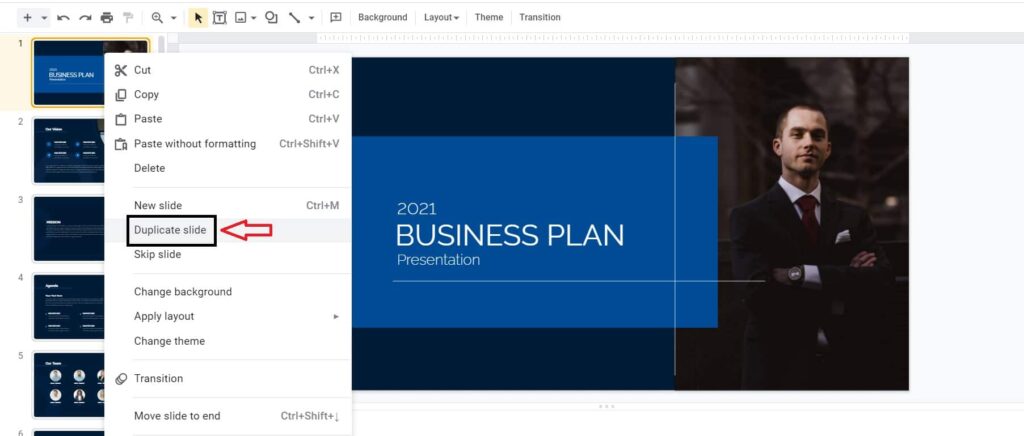Choose Transition from the context menu
The height and width of the screenshot is (436, 1024).
click(228, 379)
